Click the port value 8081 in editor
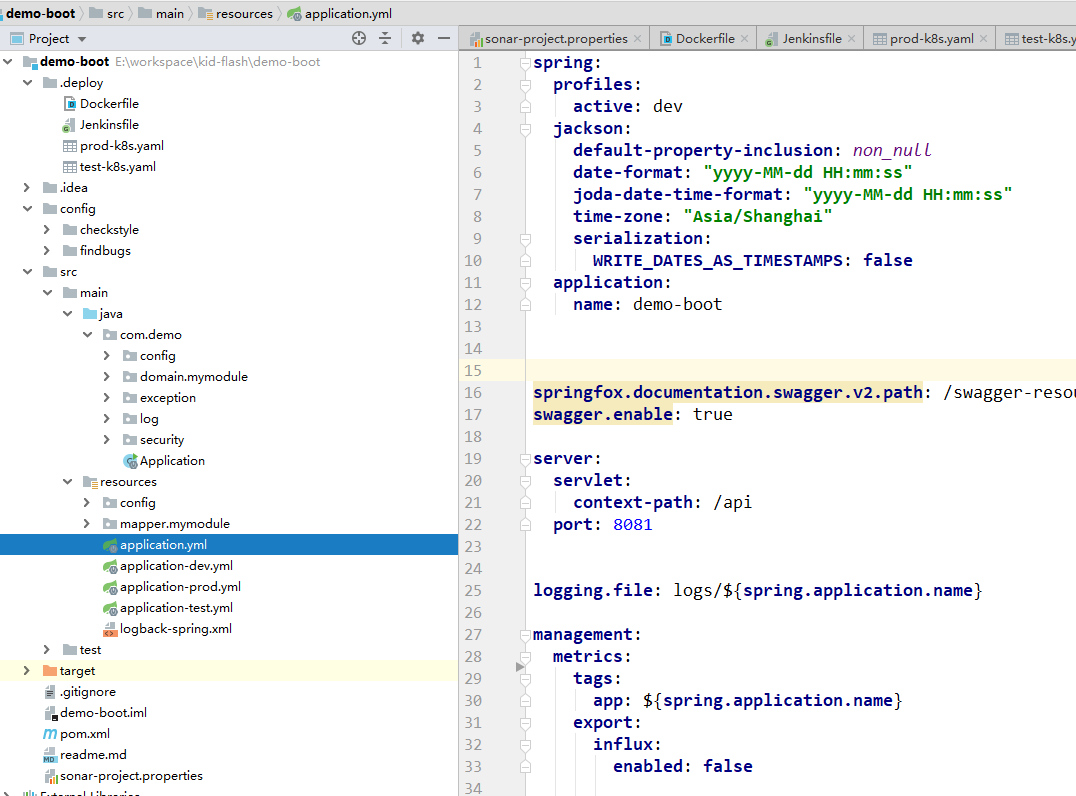 click(632, 524)
